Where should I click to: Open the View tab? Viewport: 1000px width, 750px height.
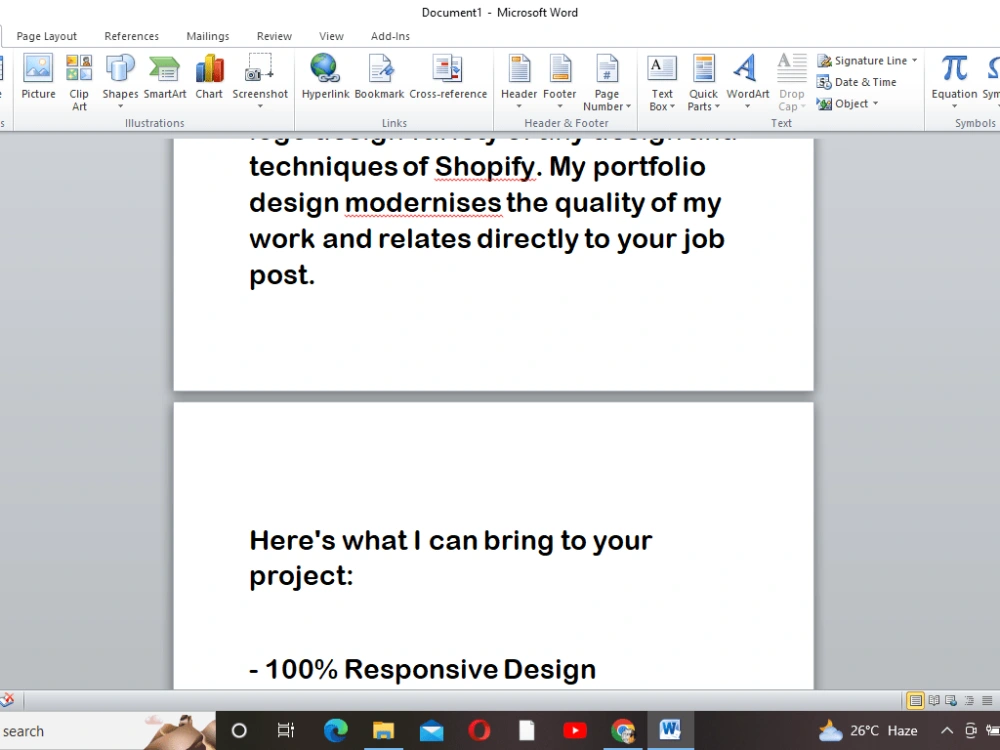pos(331,36)
